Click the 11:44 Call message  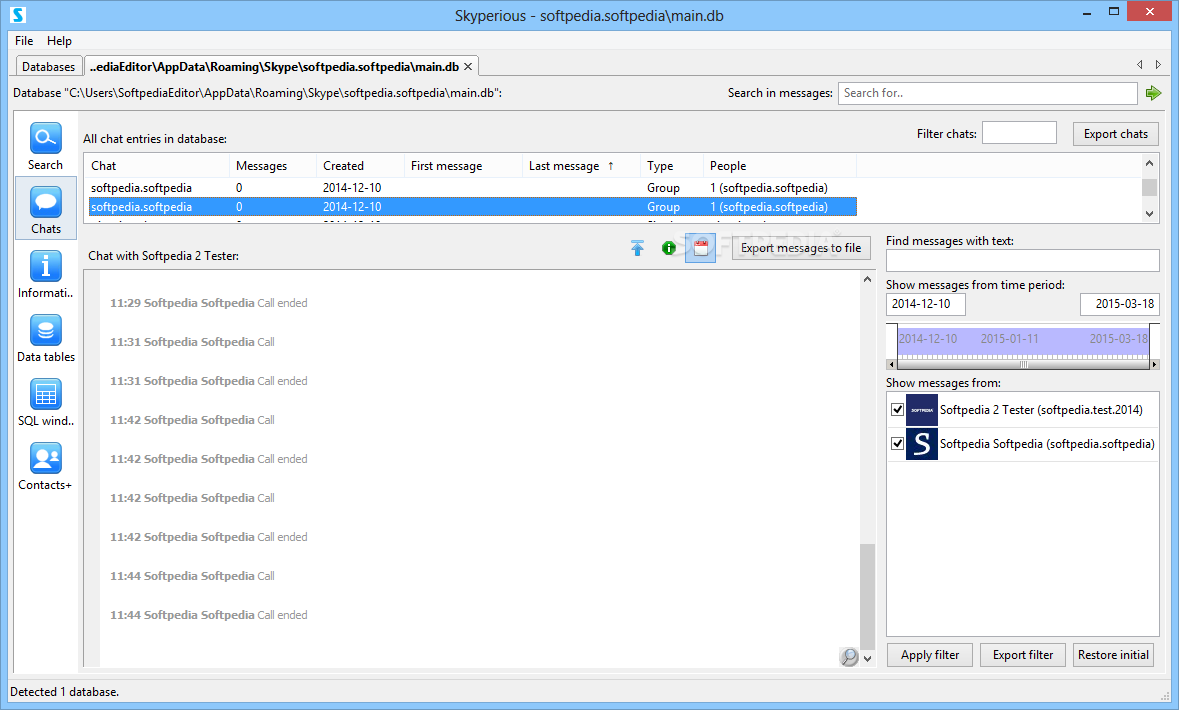click(192, 576)
